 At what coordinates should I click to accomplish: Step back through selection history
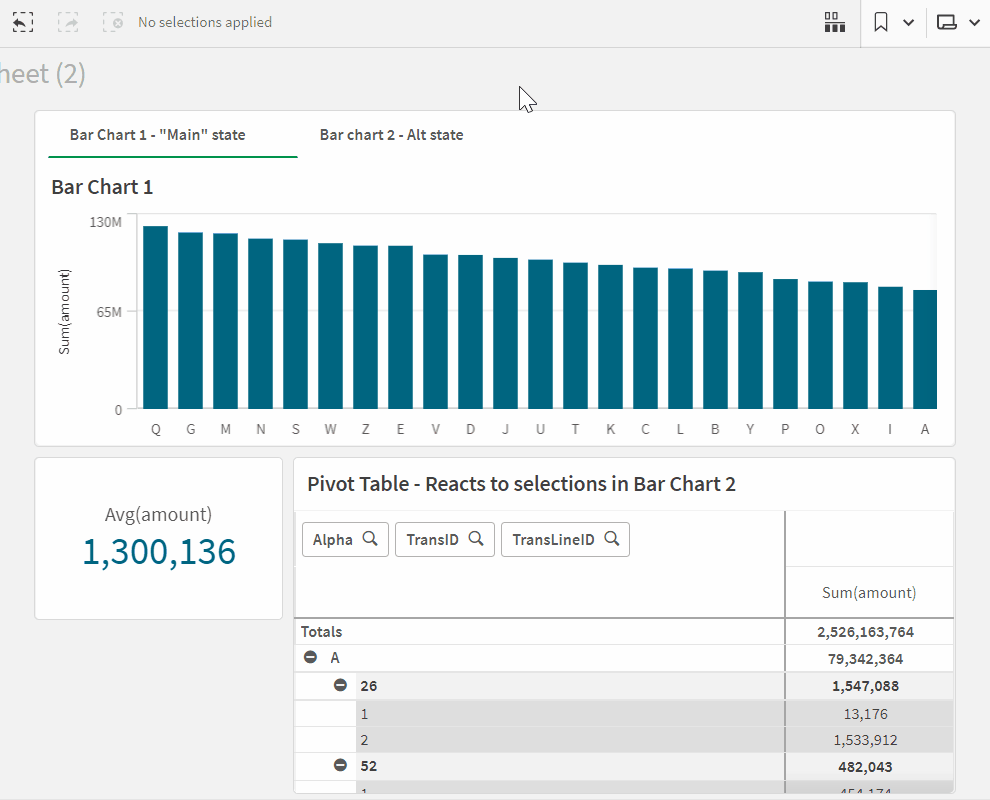coord(22,22)
